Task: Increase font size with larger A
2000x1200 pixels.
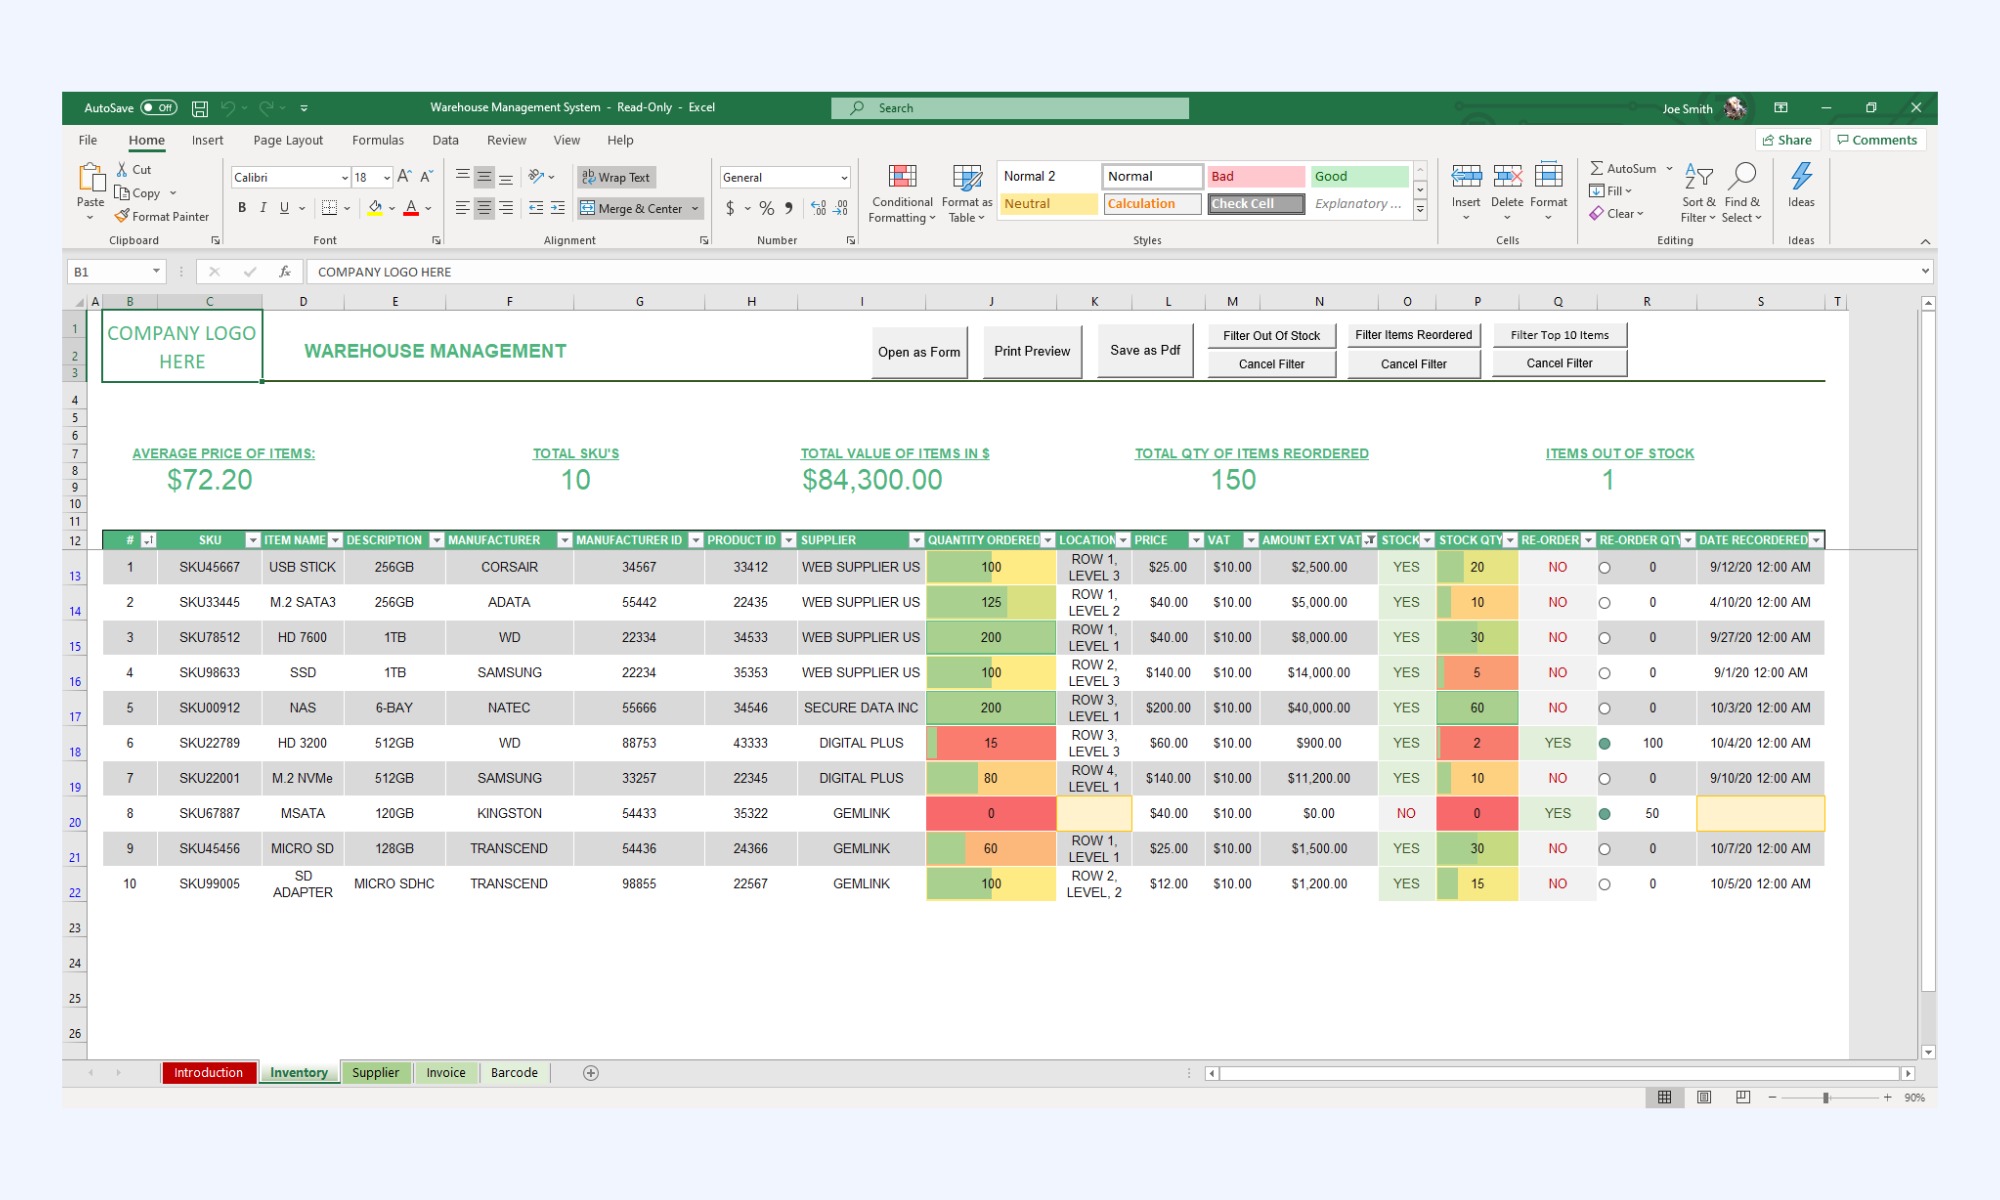Action: tap(404, 177)
